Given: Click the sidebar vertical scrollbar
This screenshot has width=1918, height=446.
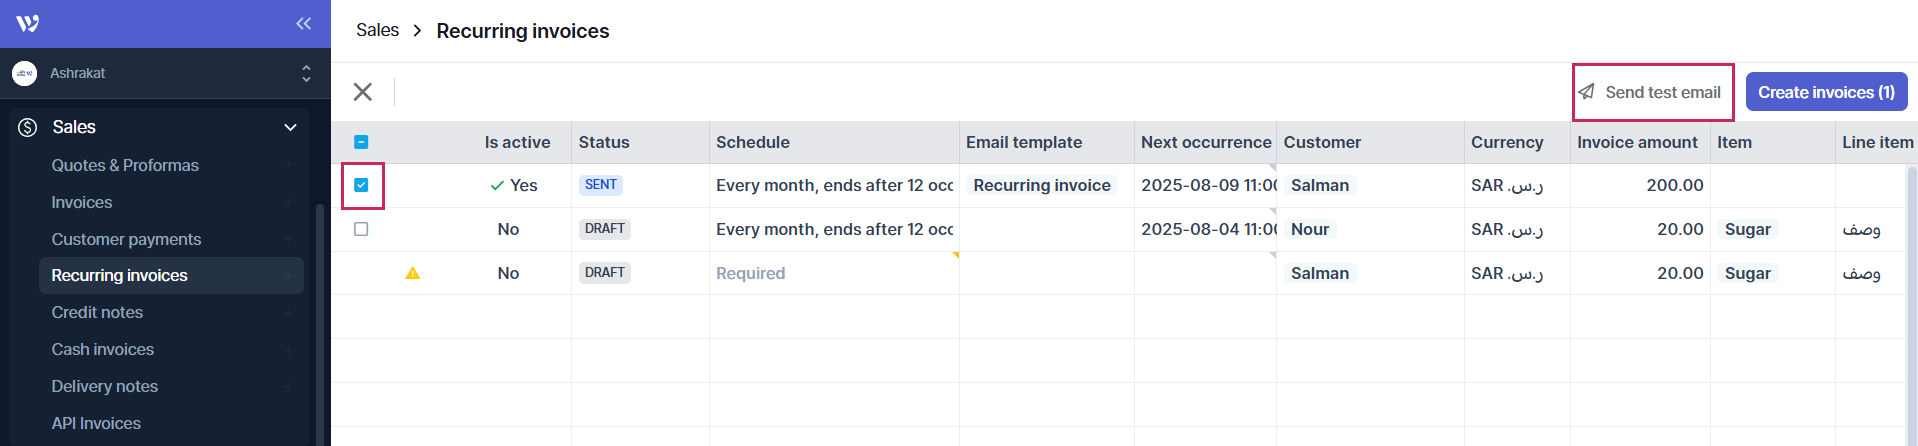Looking at the screenshot, I should pyautogui.click(x=320, y=320).
